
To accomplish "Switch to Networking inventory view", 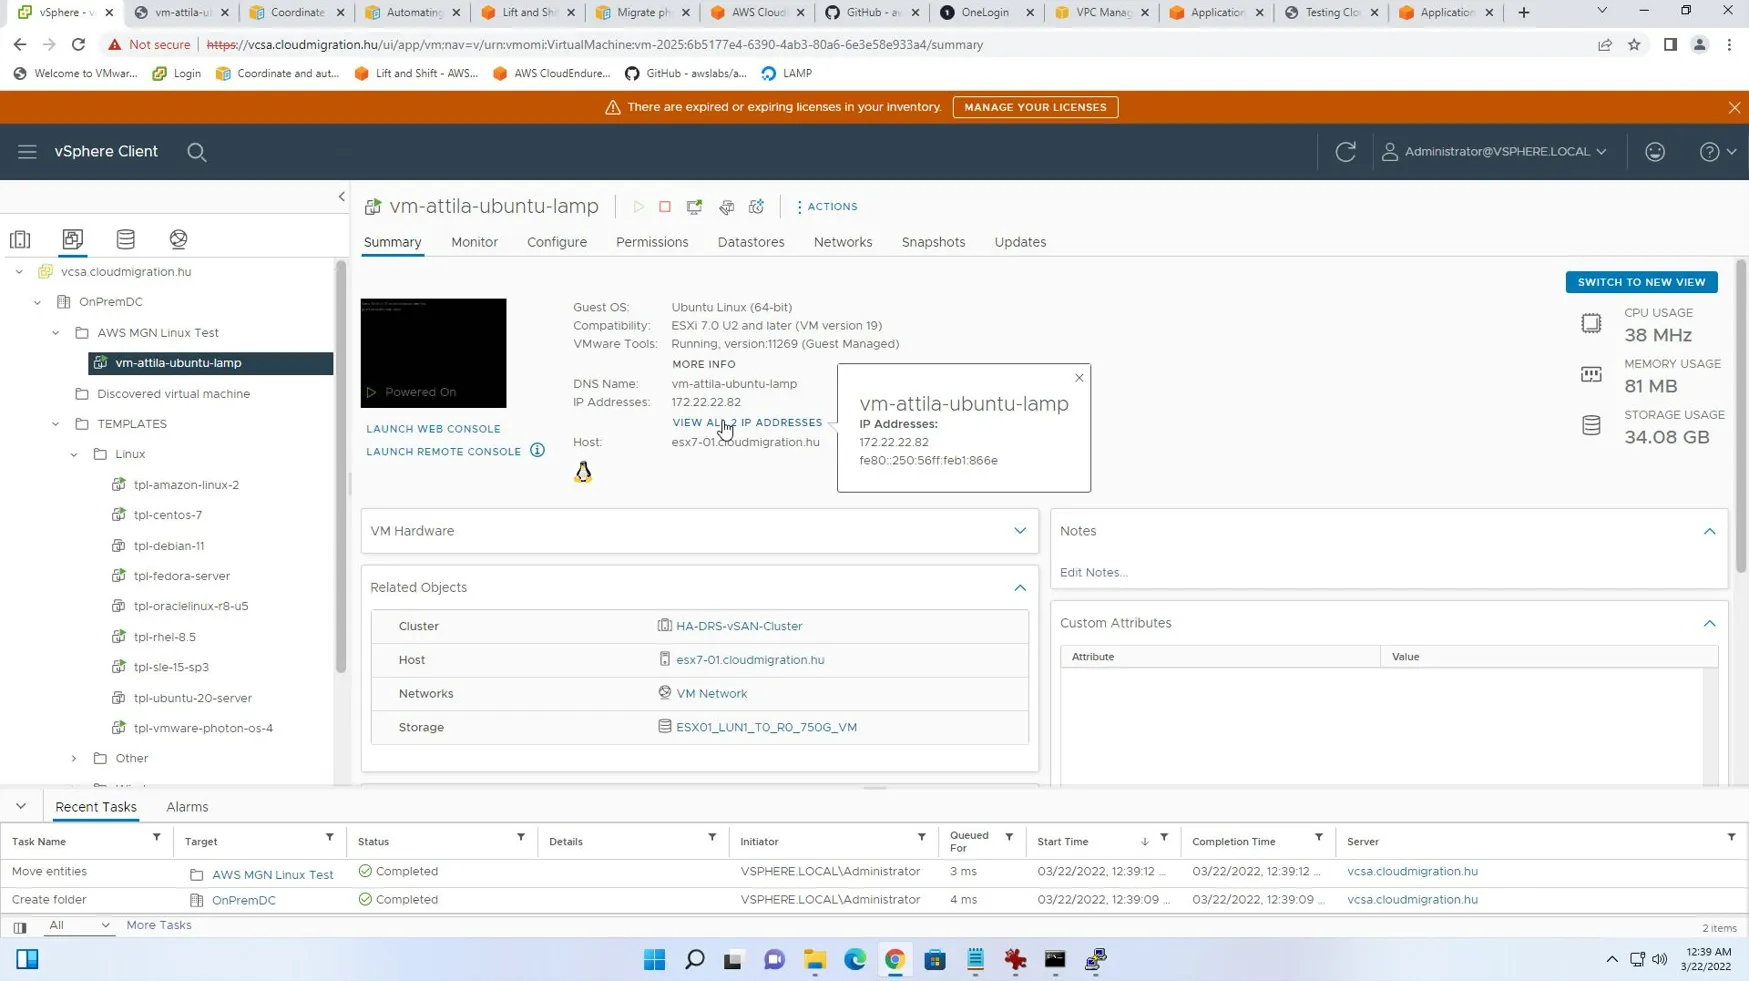I will pyautogui.click(x=178, y=239).
